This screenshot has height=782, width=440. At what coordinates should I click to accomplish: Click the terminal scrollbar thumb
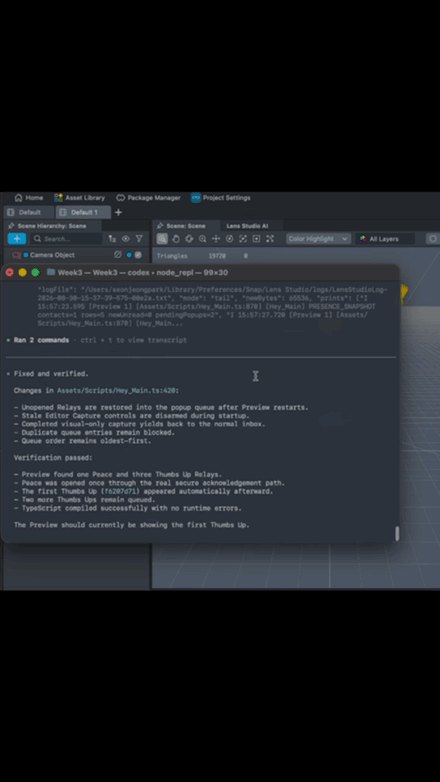[397, 533]
